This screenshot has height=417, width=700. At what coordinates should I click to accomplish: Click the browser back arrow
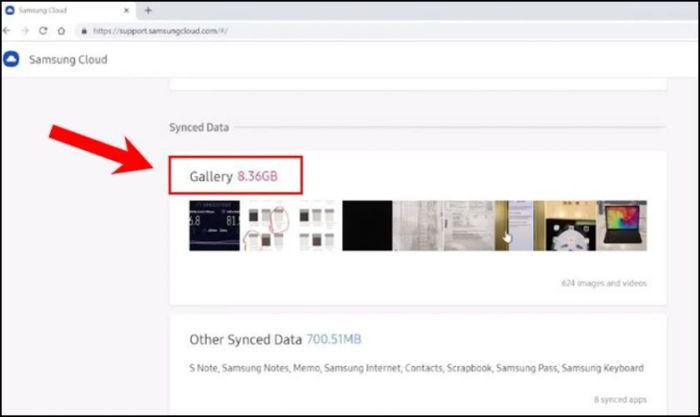tap(7, 30)
